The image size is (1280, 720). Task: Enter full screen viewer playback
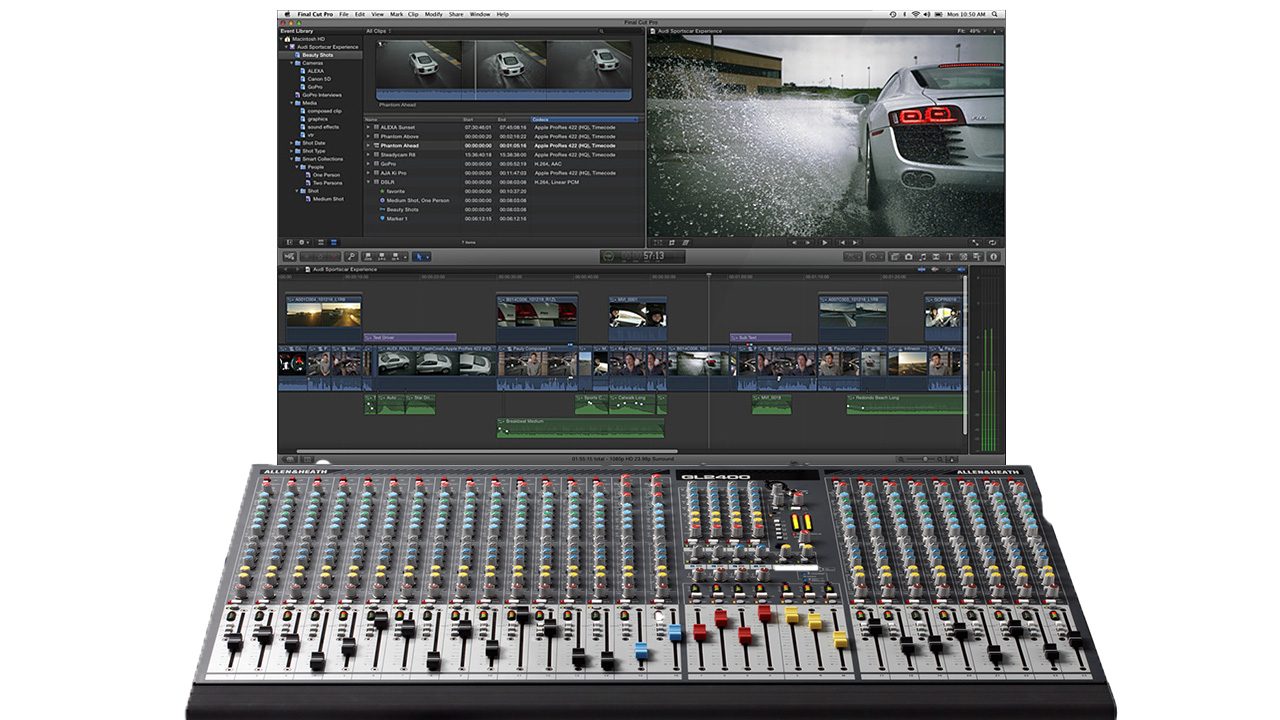tap(975, 242)
